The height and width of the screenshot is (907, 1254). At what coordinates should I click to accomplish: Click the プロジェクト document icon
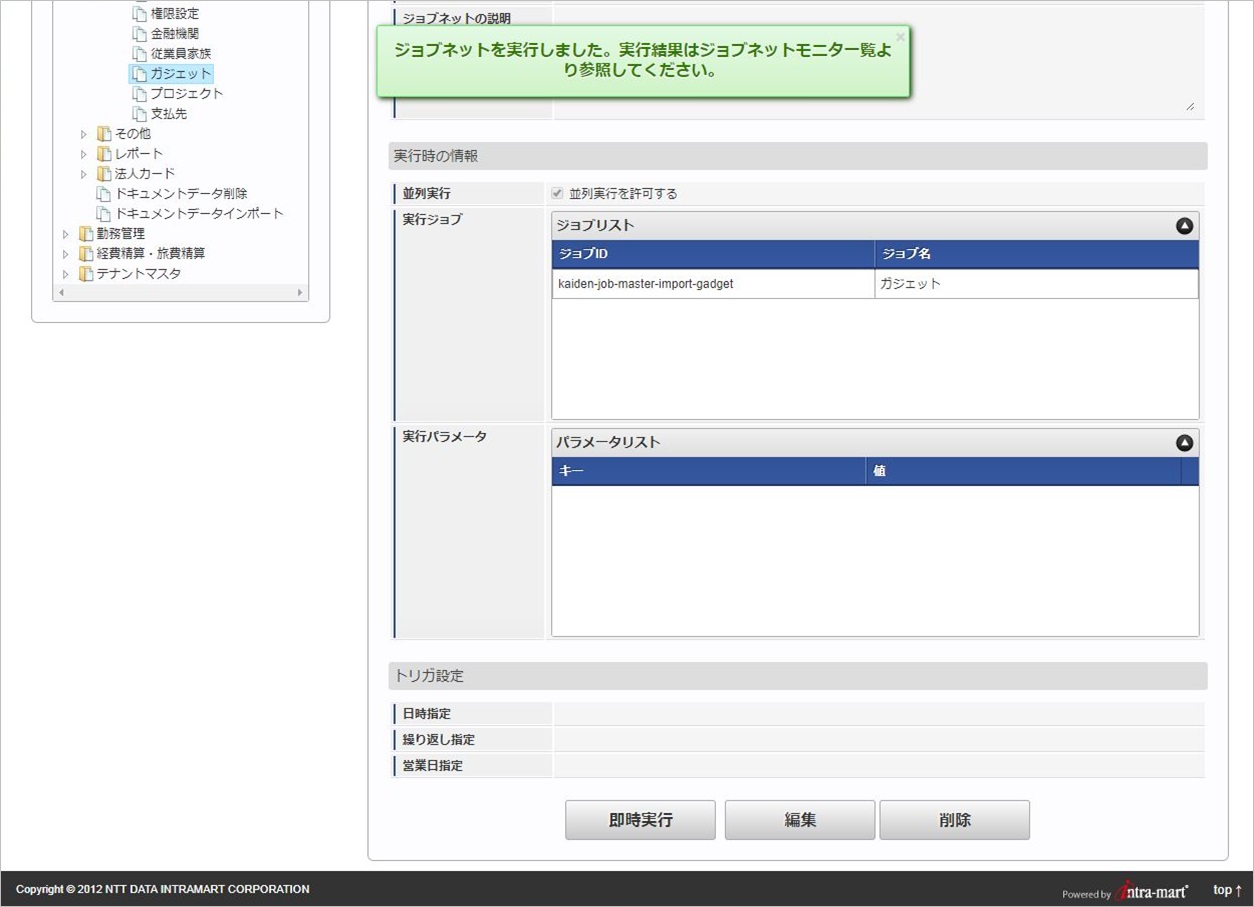(139, 94)
